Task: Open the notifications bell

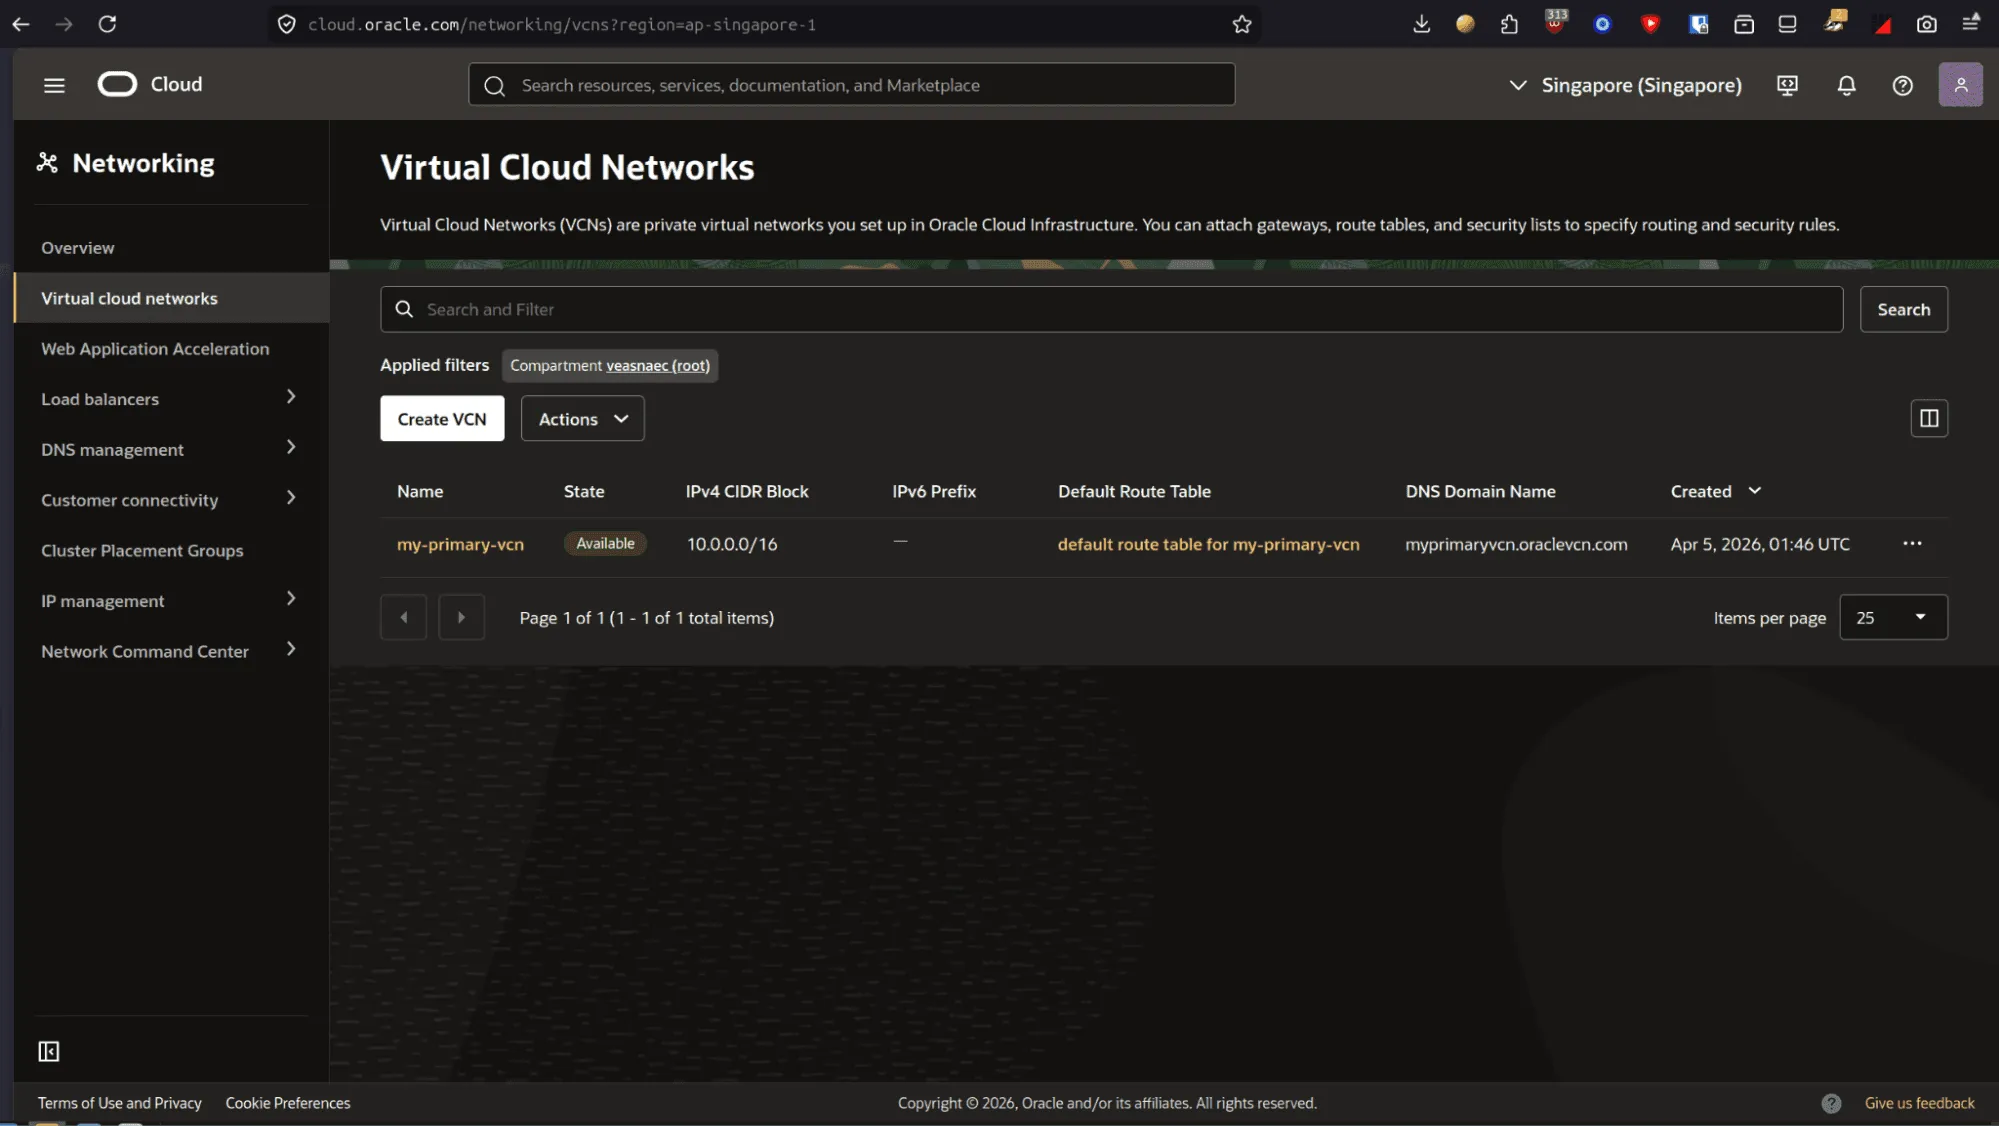Action: (1846, 85)
